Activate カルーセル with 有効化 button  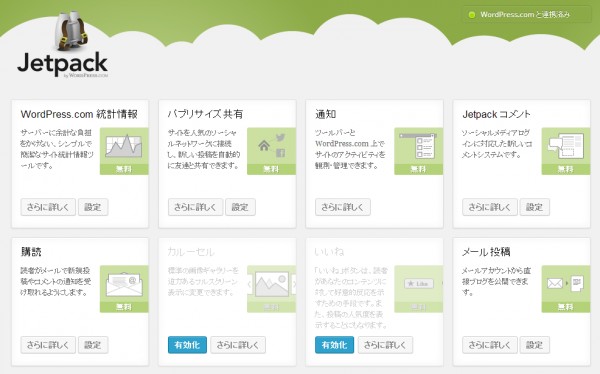pos(187,345)
